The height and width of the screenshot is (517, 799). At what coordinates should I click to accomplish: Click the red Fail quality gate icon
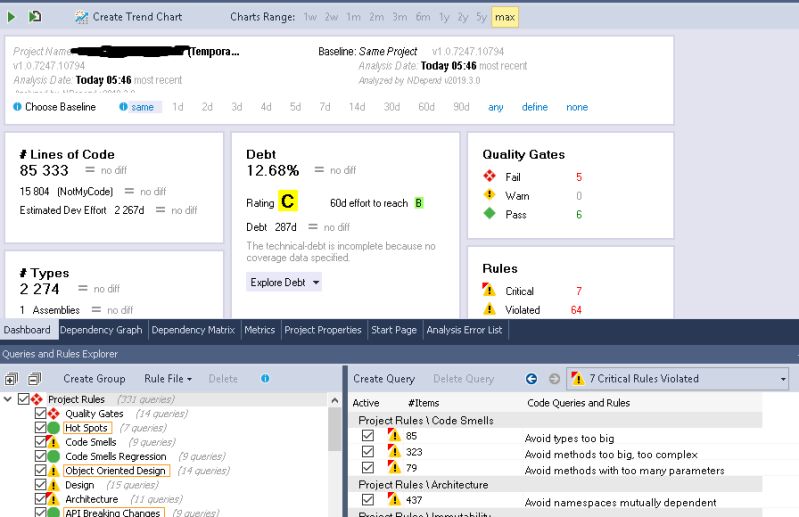[x=490, y=176]
